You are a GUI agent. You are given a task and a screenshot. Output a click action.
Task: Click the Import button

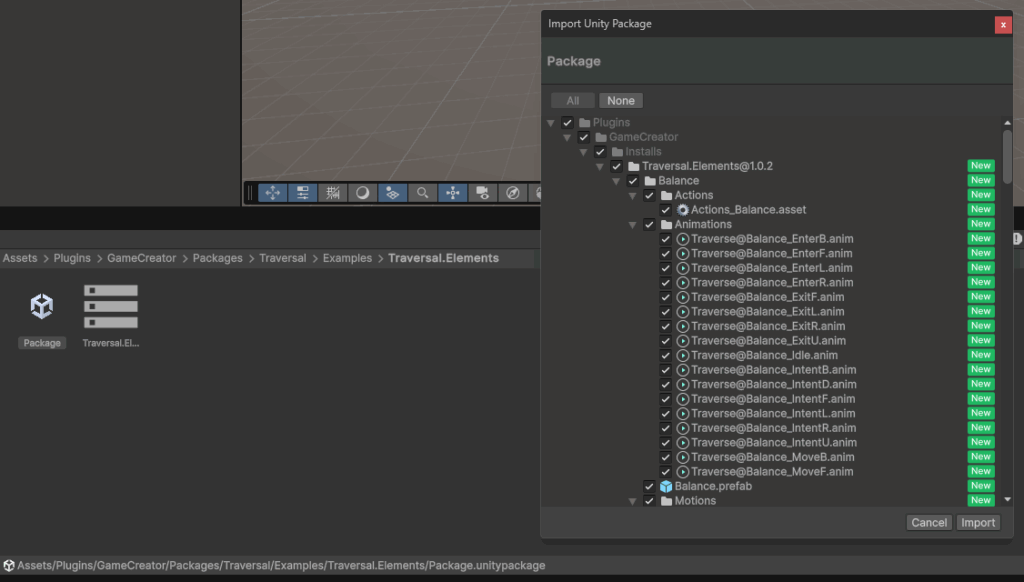coord(978,523)
